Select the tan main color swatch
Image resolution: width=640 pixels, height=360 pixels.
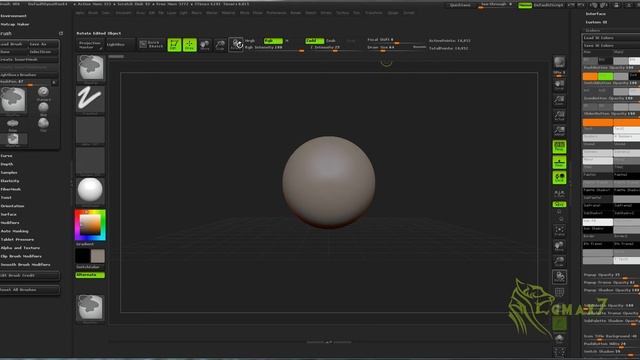[98, 256]
